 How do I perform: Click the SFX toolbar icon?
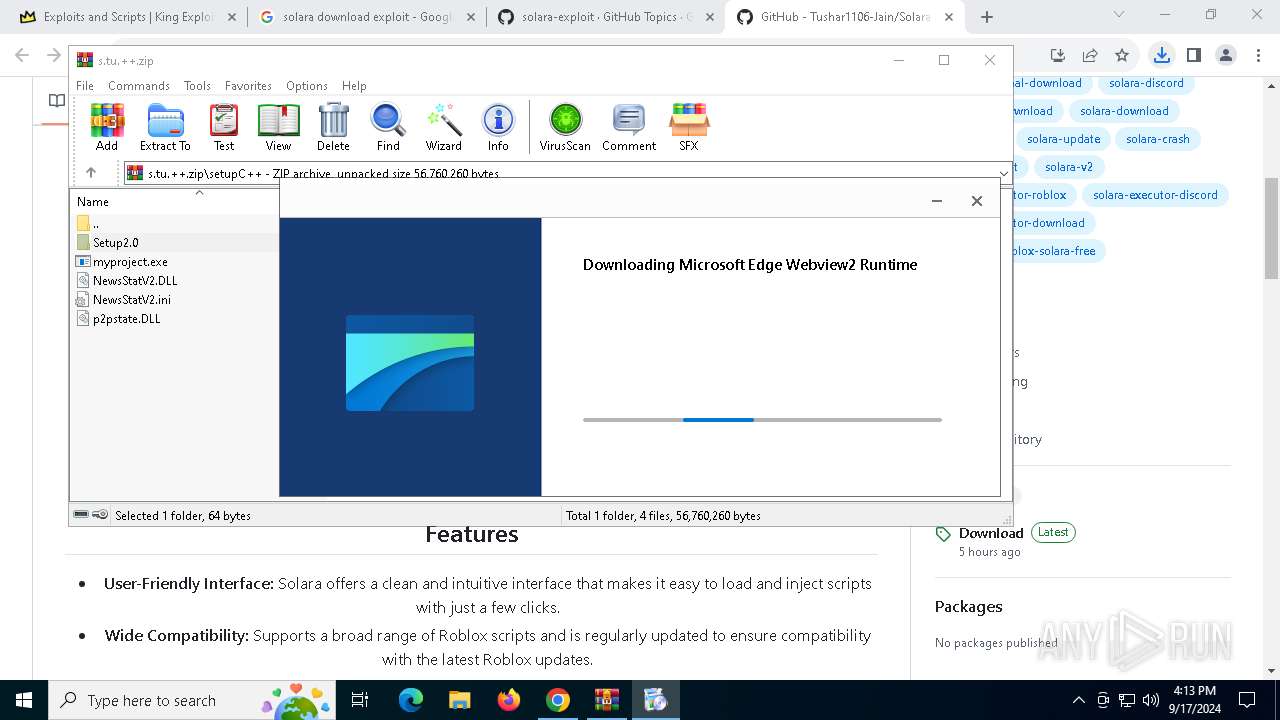689,127
